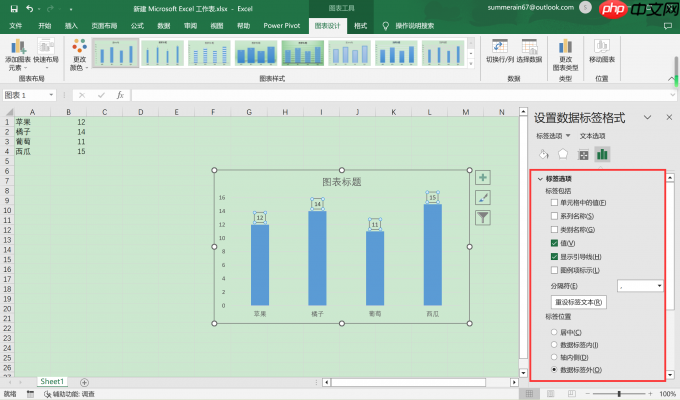Select first chart style thumbnail
Viewport: 680px width, 400px height.
[x=115, y=53]
